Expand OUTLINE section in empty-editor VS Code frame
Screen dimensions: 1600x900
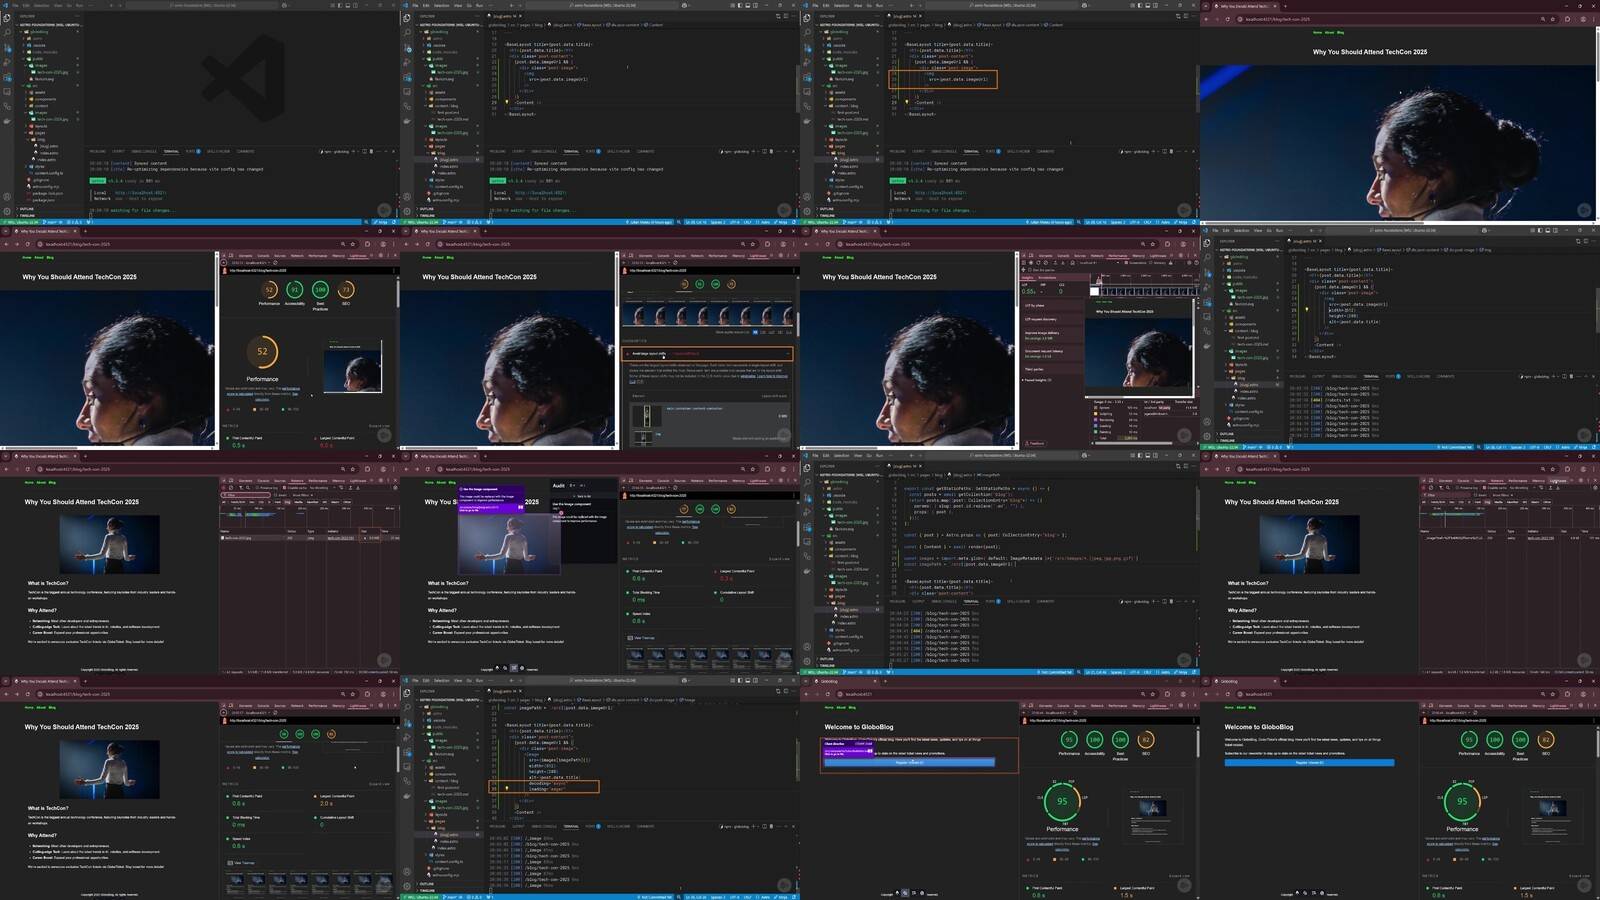point(27,209)
